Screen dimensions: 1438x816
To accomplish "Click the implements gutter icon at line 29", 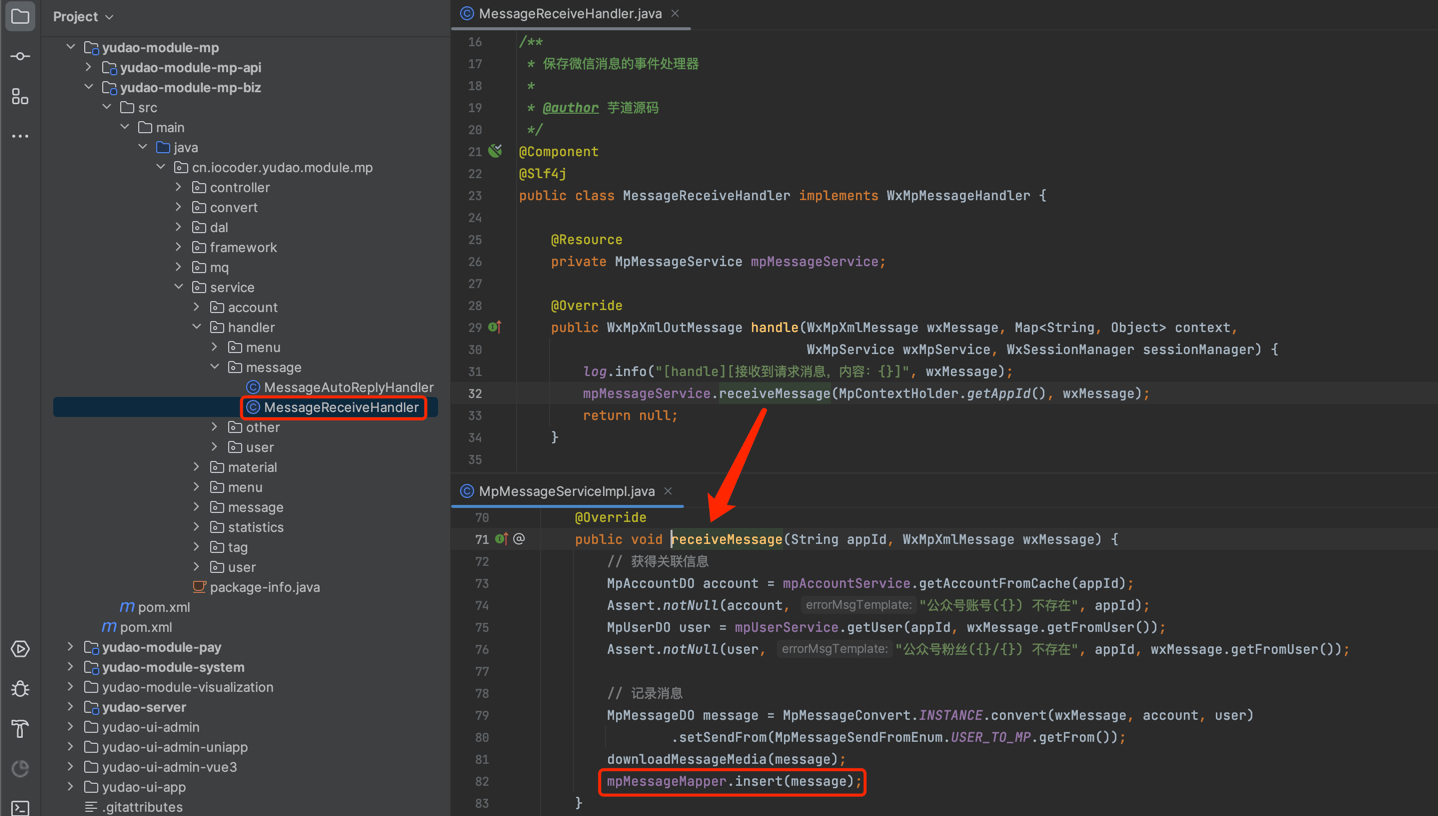I will click(495, 328).
